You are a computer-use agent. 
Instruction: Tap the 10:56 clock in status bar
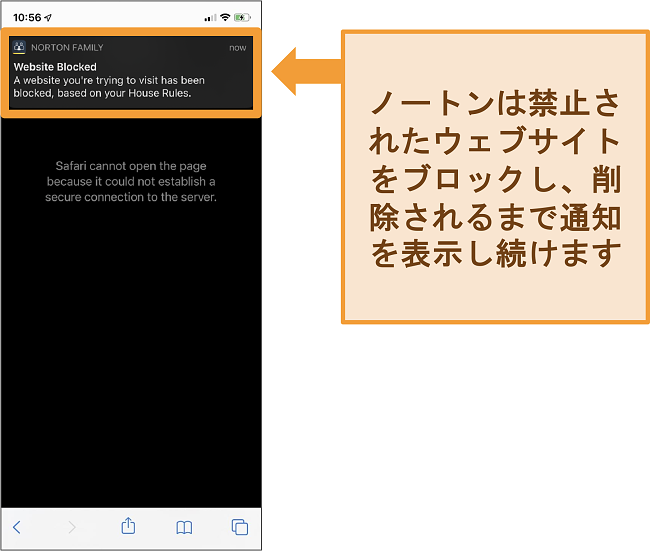27,17
